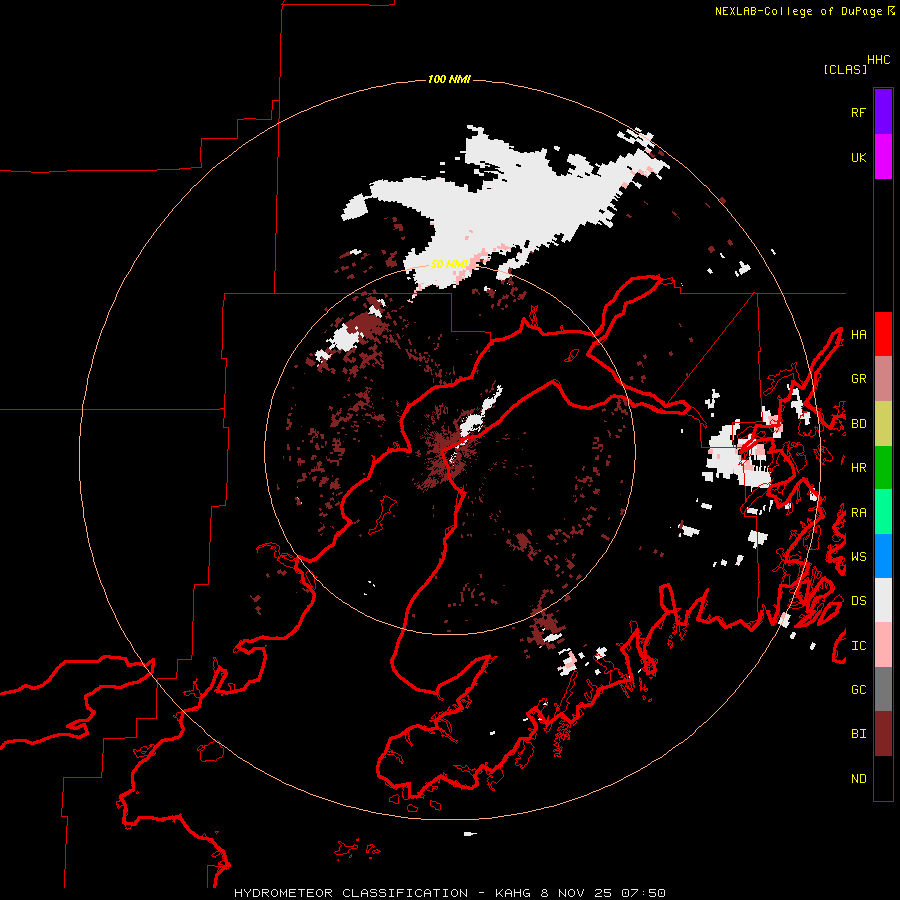Click the RA light green swatch

(883, 512)
